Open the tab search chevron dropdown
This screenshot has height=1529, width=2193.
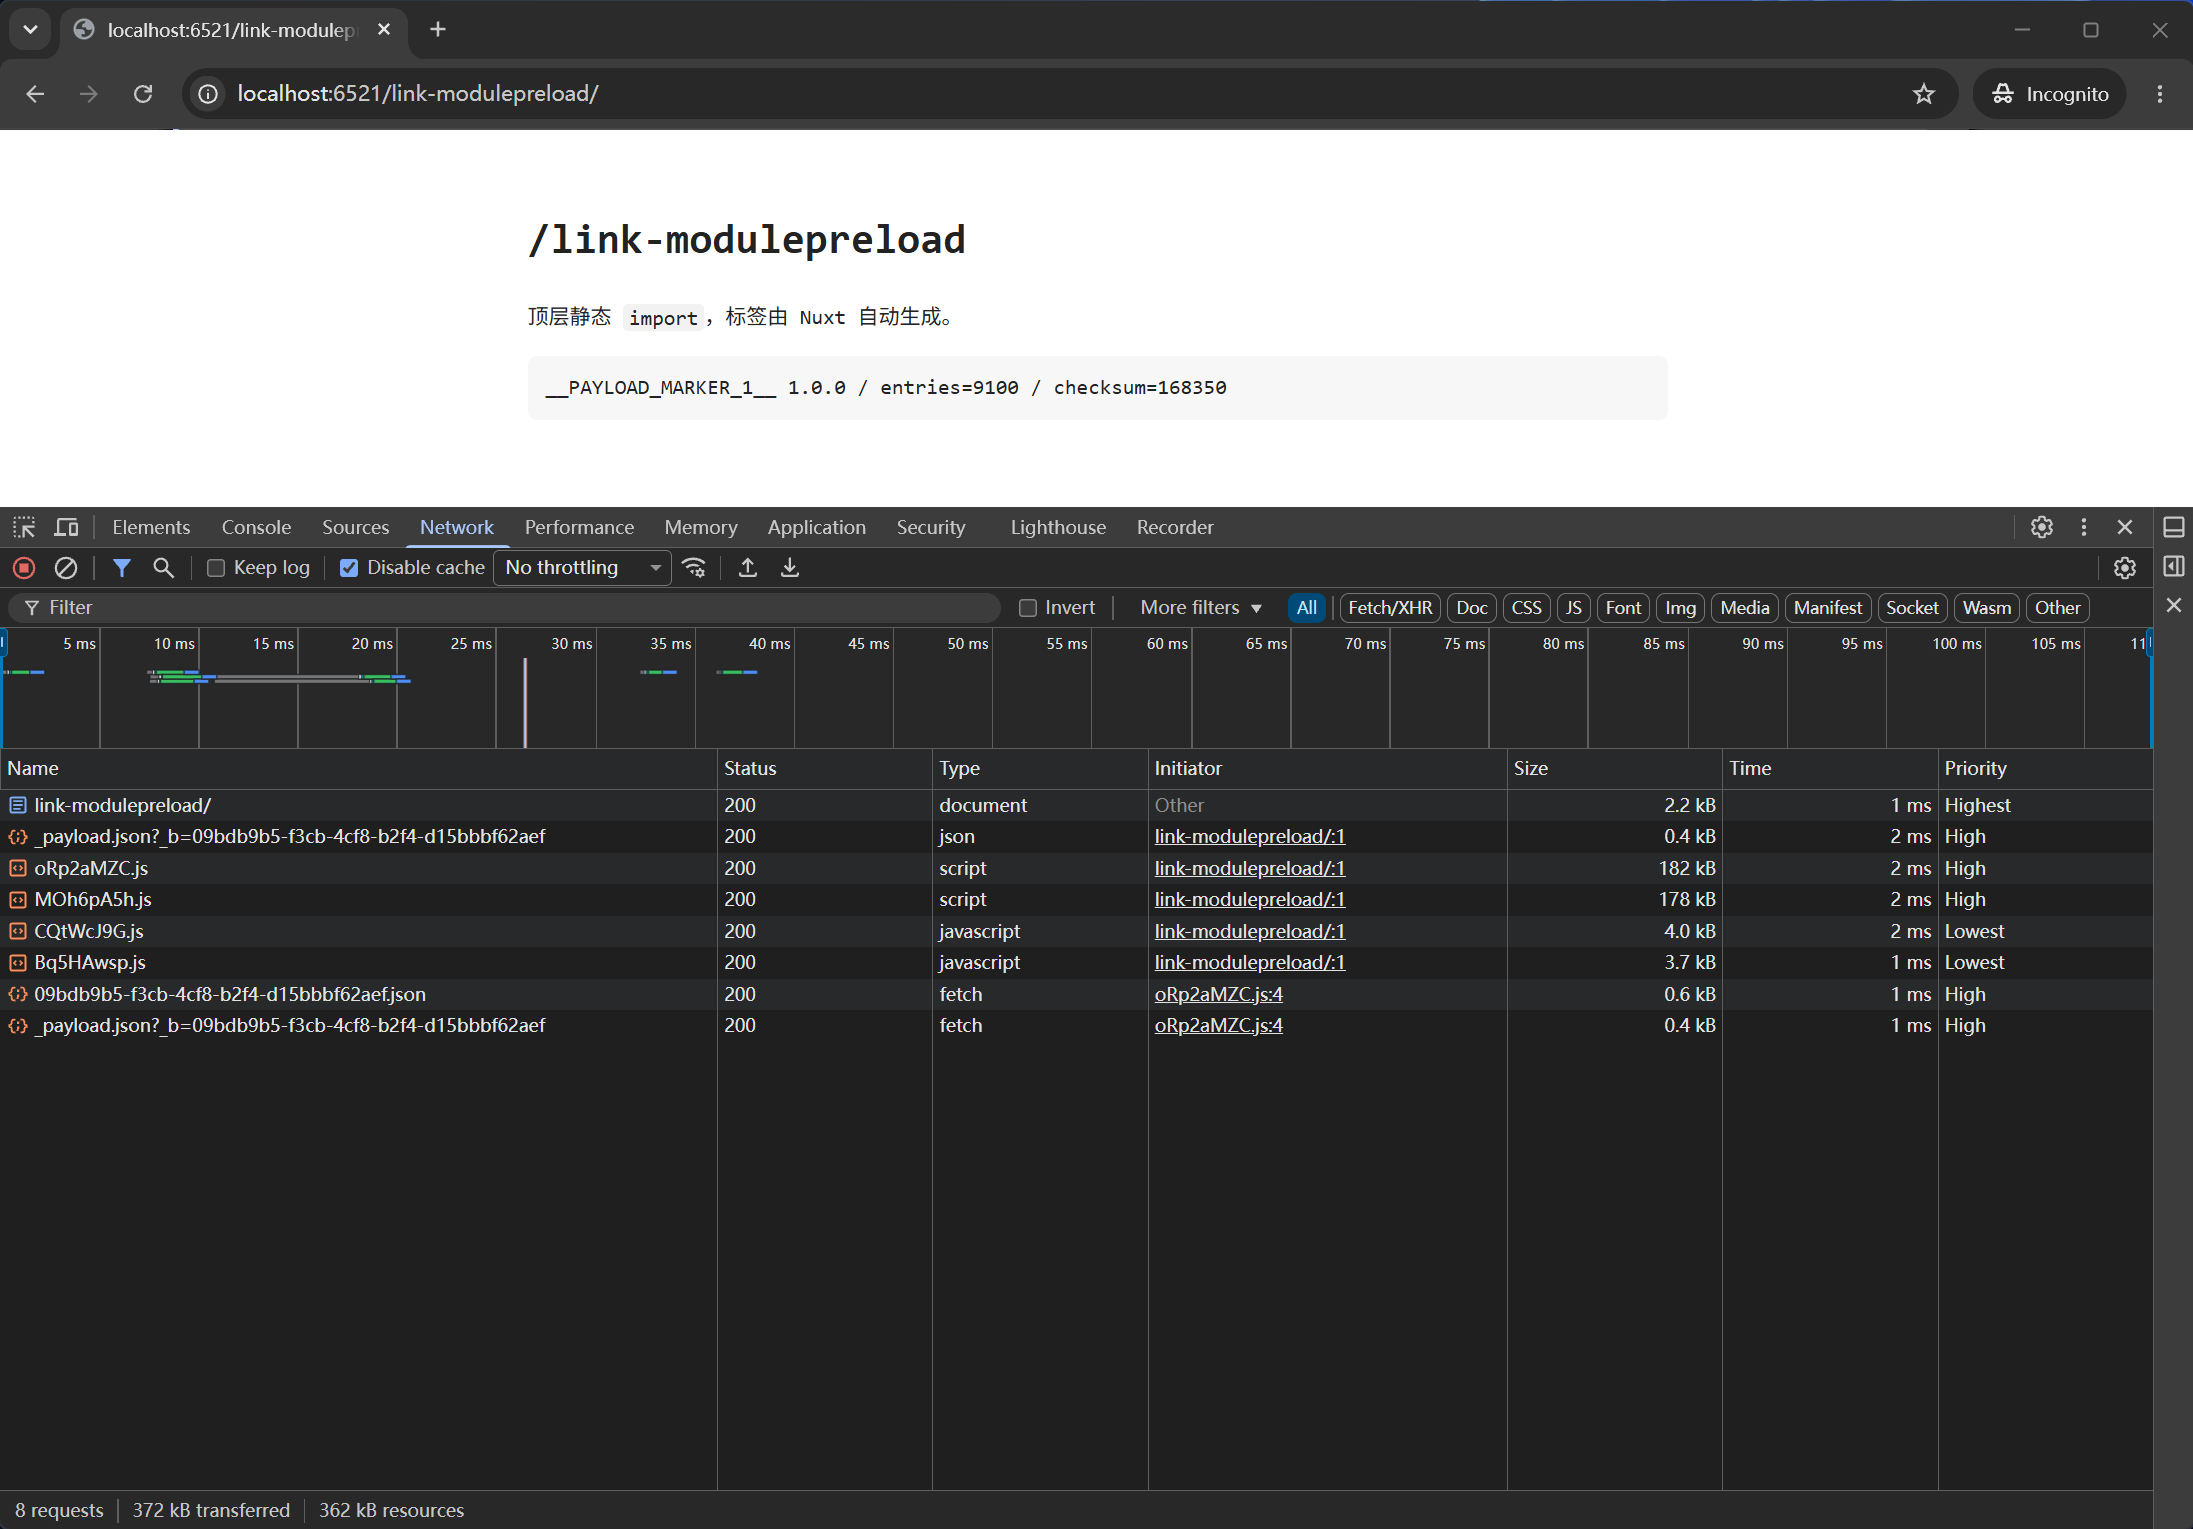[x=31, y=30]
